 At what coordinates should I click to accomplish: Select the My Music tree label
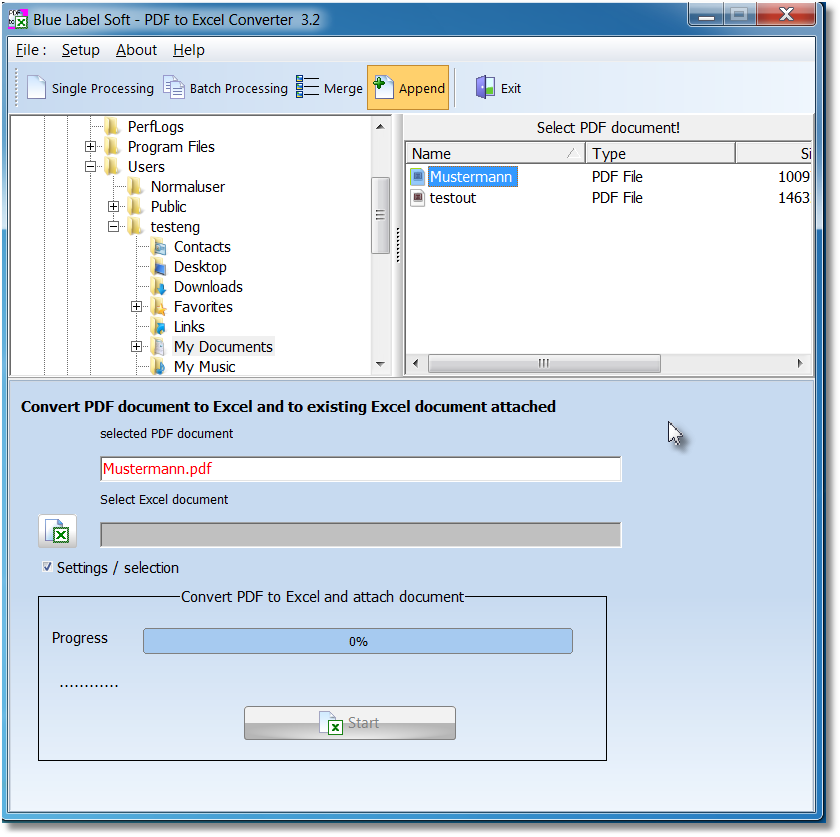pyautogui.click(x=204, y=367)
